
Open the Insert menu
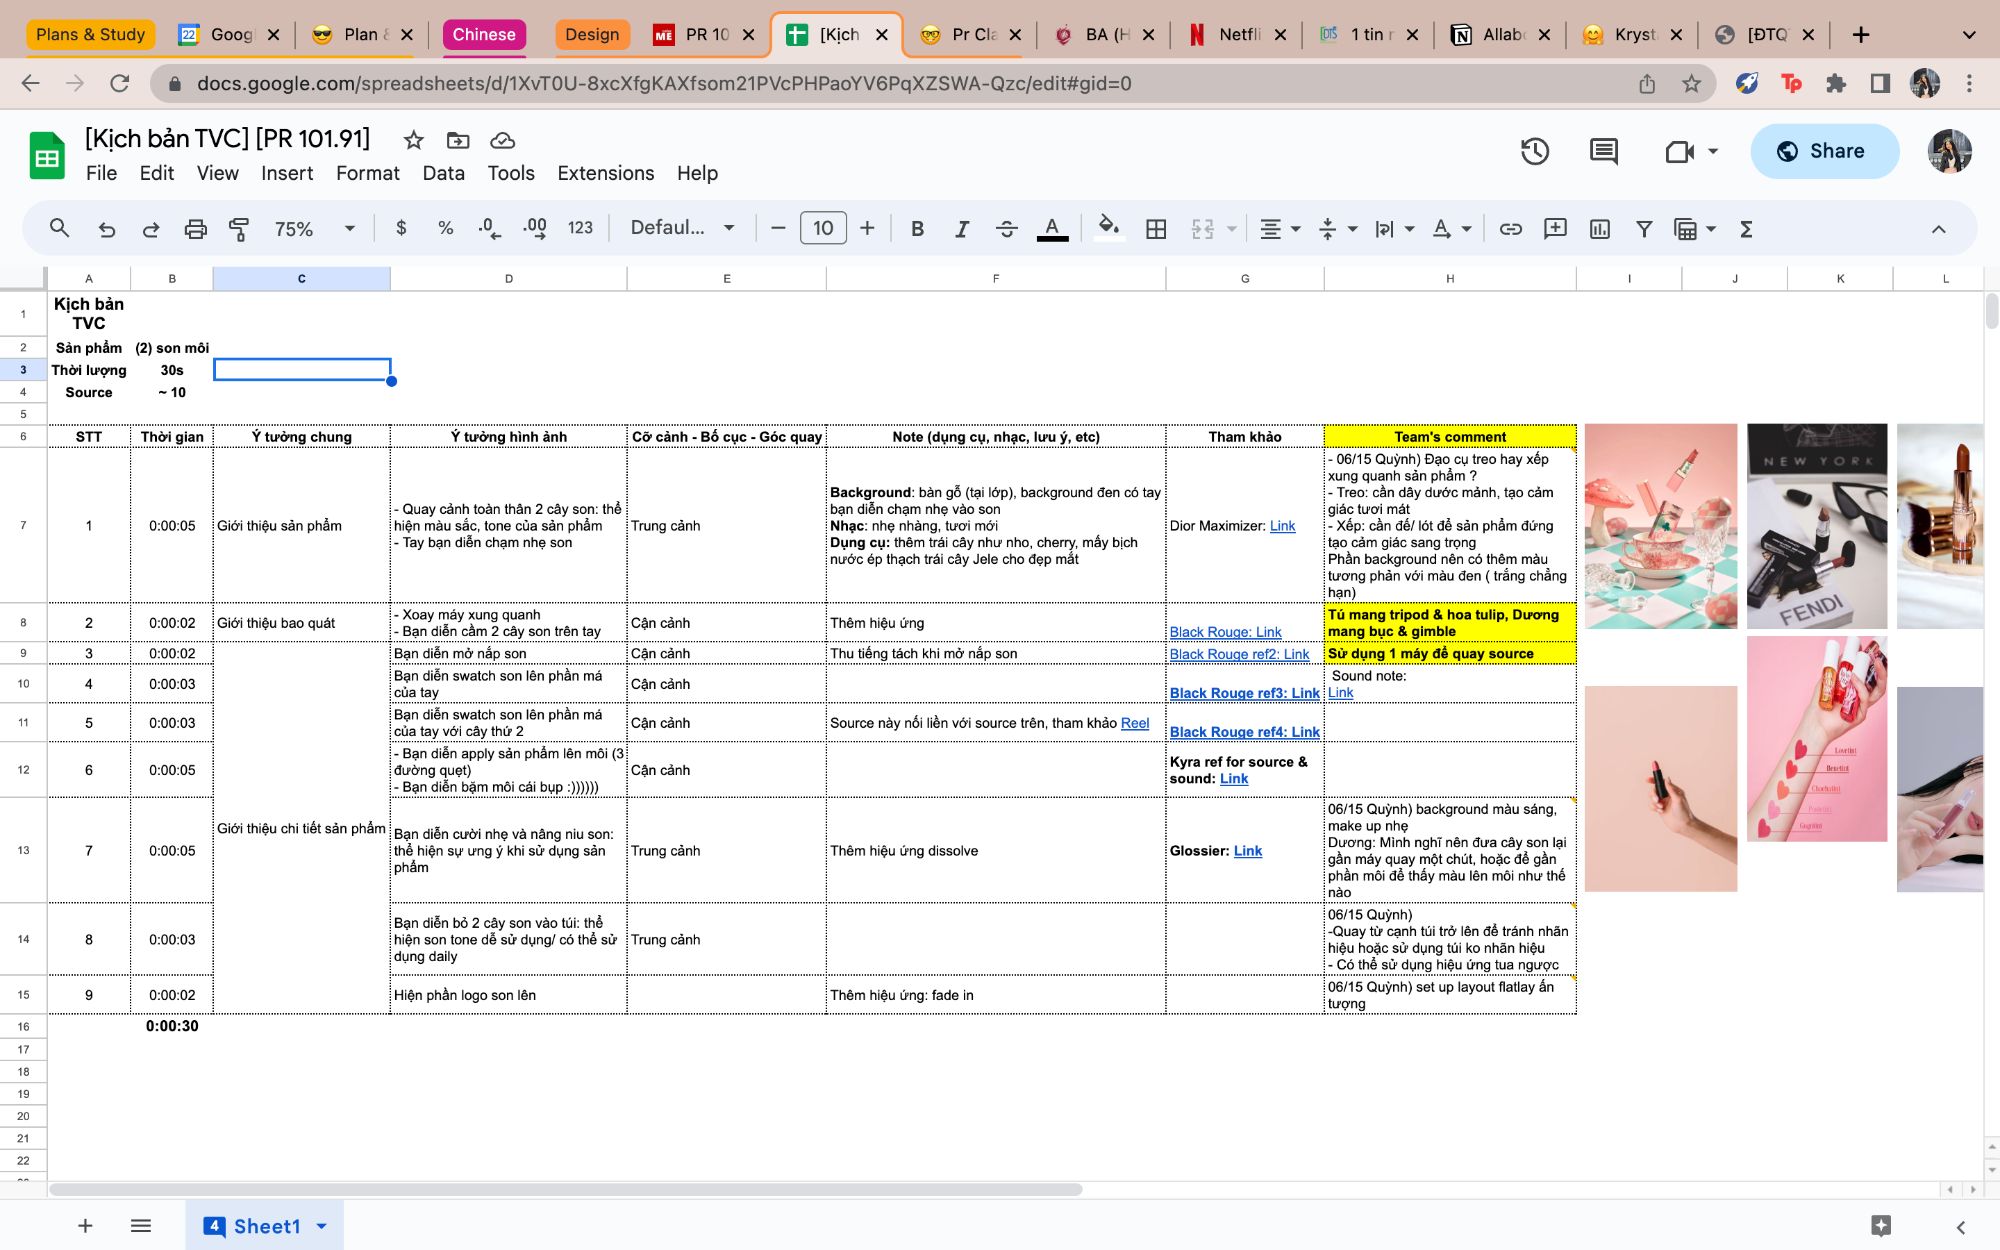coord(287,173)
